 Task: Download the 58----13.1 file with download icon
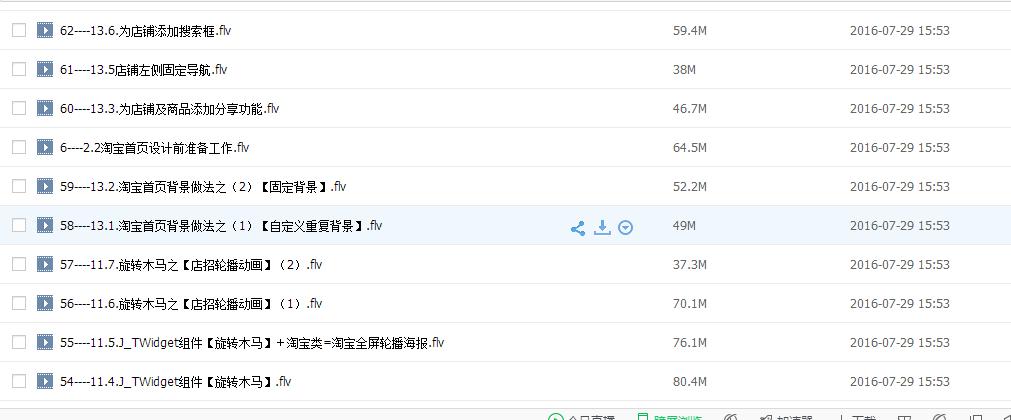pyautogui.click(x=602, y=227)
